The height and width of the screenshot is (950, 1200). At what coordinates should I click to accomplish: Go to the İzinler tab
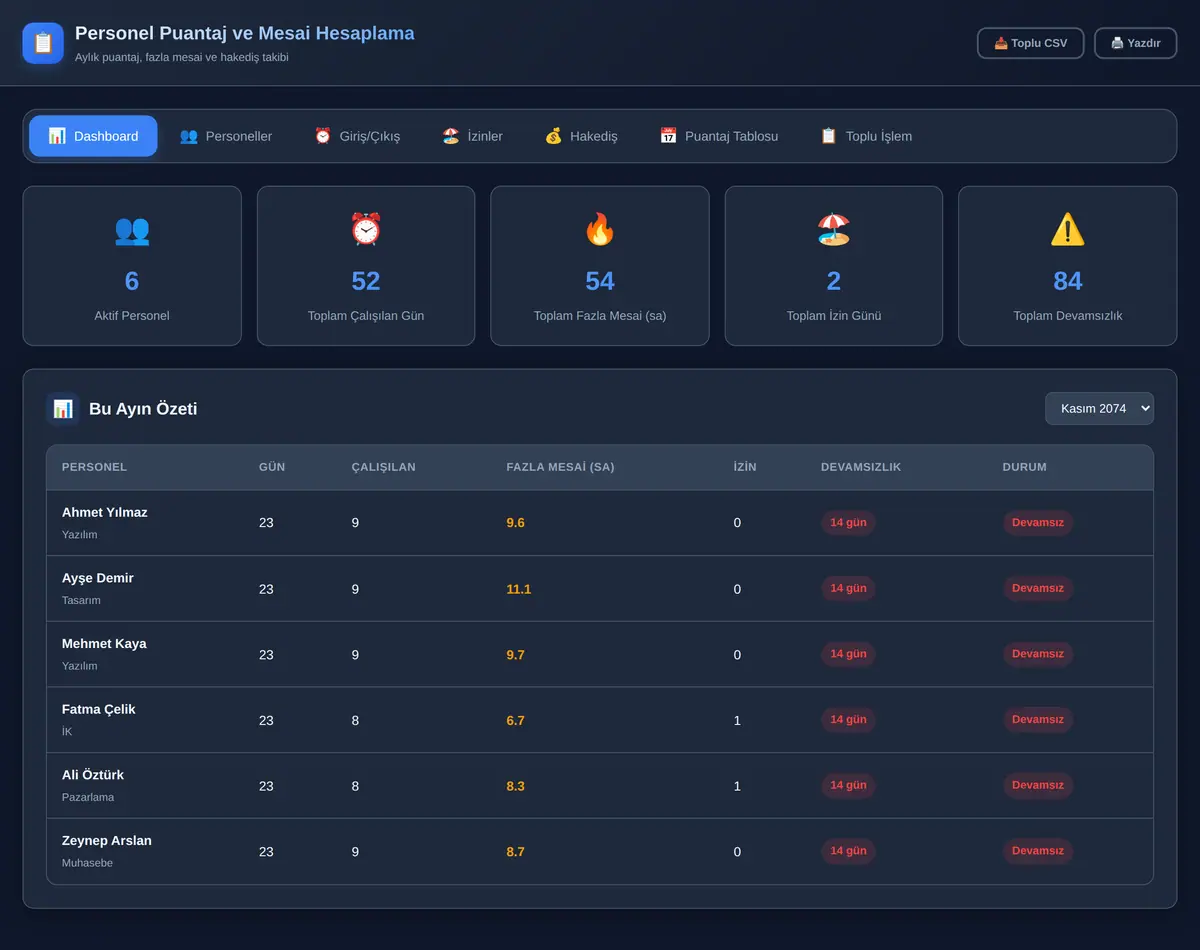coord(473,136)
